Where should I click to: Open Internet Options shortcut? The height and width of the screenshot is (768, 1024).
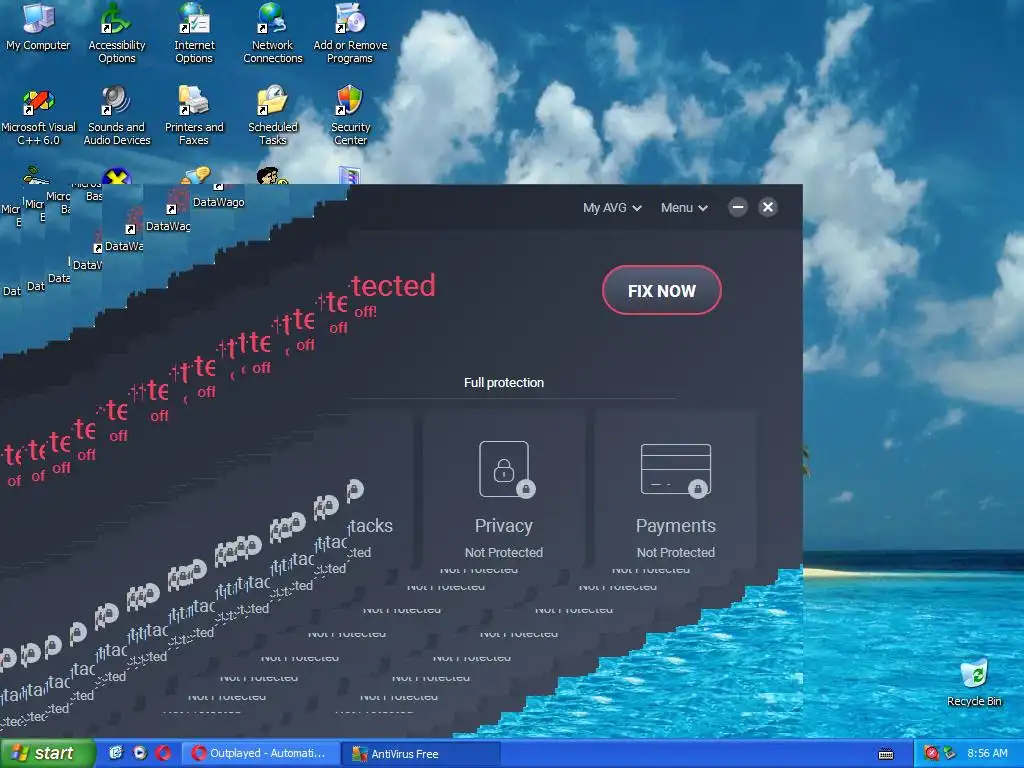click(194, 33)
